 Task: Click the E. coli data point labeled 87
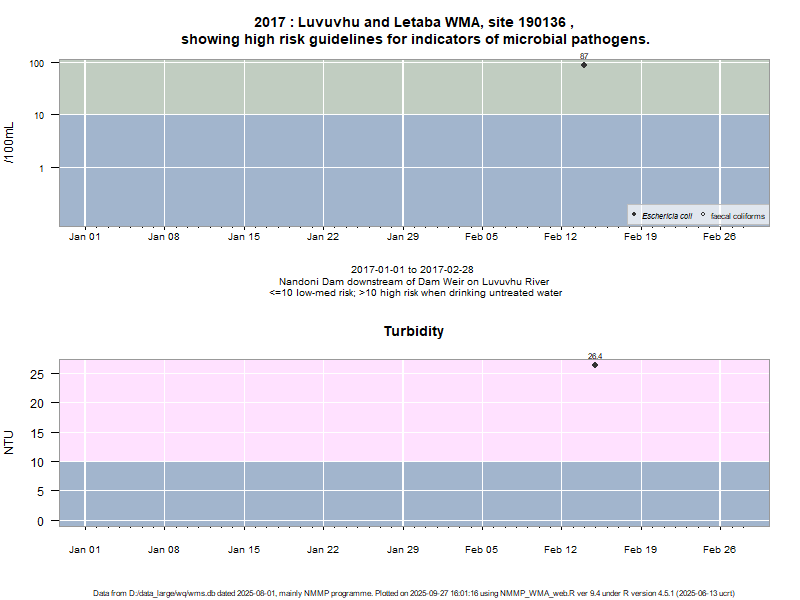584,65
